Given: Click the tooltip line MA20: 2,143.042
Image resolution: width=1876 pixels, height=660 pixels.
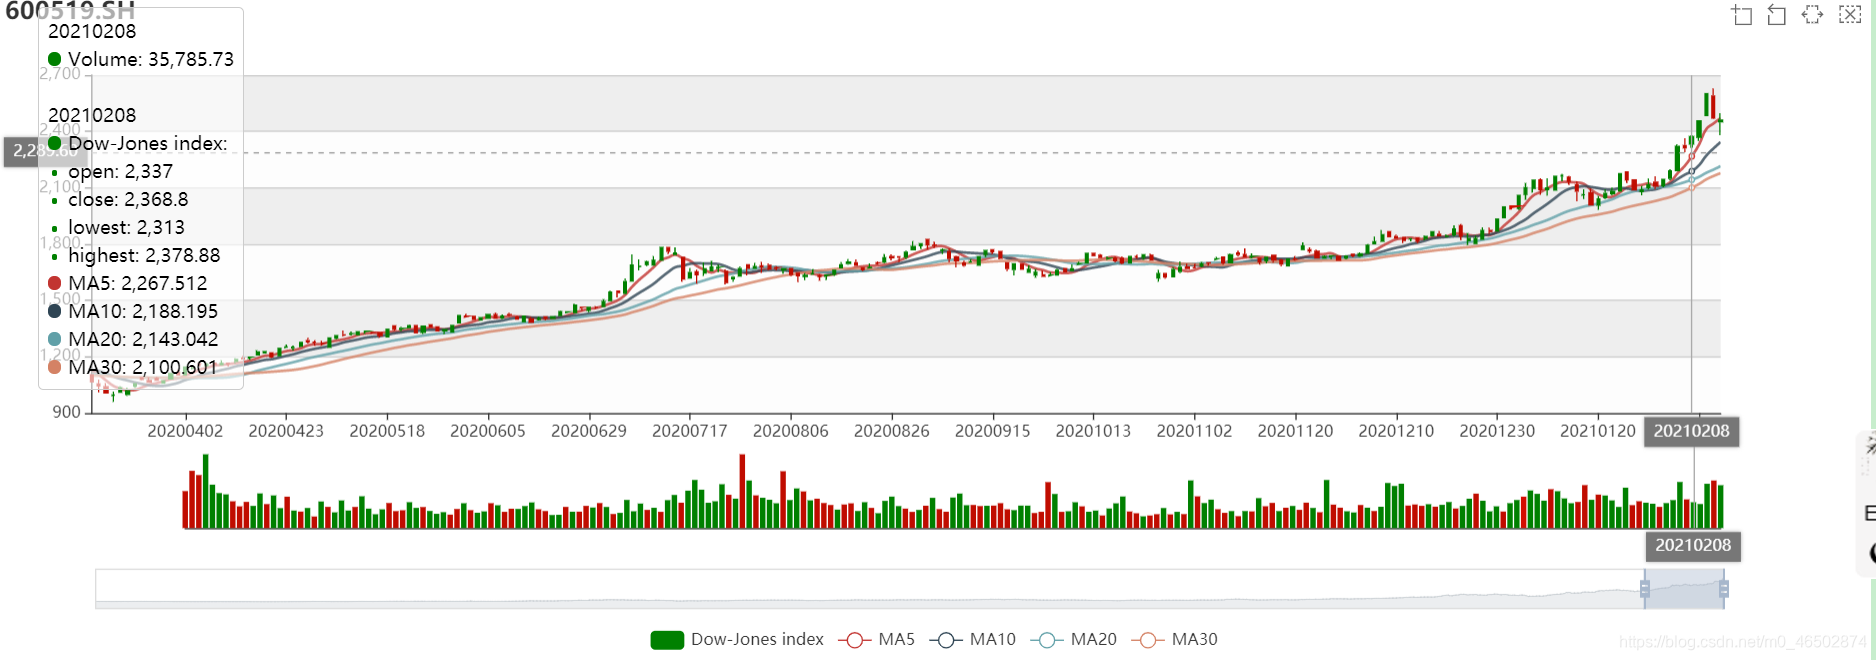Looking at the screenshot, I should point(133,339).
